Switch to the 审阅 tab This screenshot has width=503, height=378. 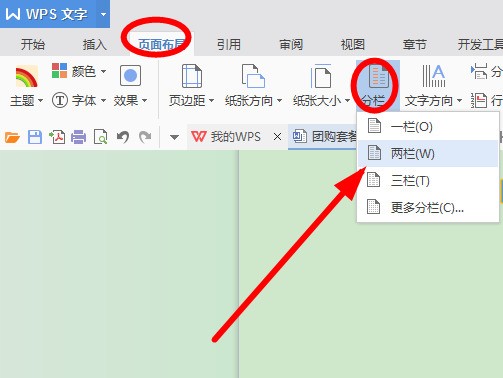click(x=291, y=44)
